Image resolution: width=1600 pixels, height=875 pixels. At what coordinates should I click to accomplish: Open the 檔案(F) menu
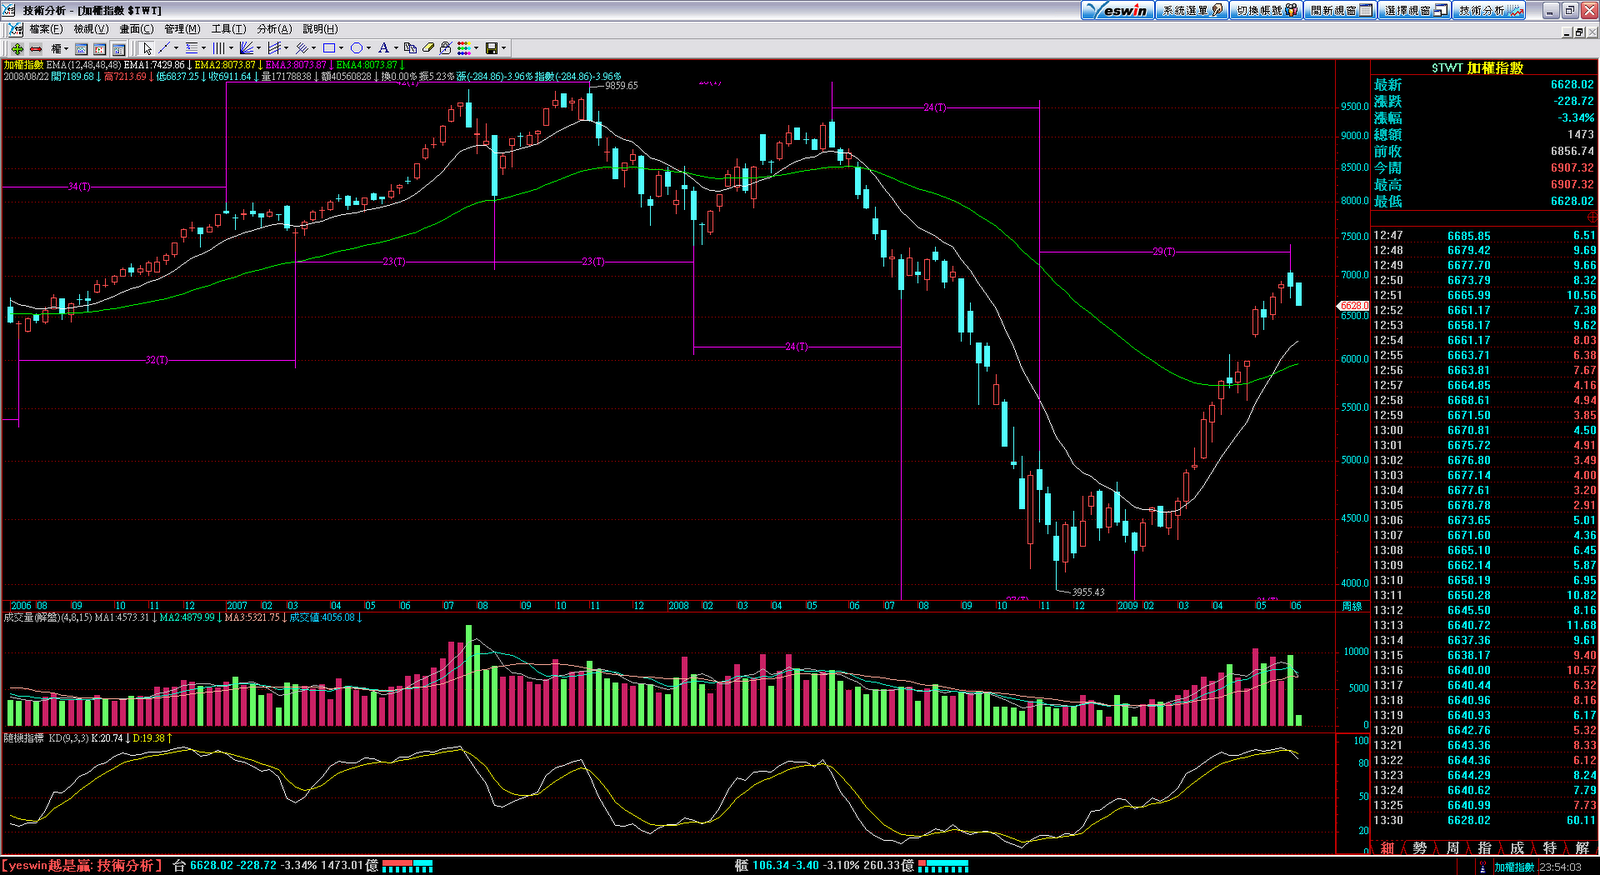click(46, 29)
